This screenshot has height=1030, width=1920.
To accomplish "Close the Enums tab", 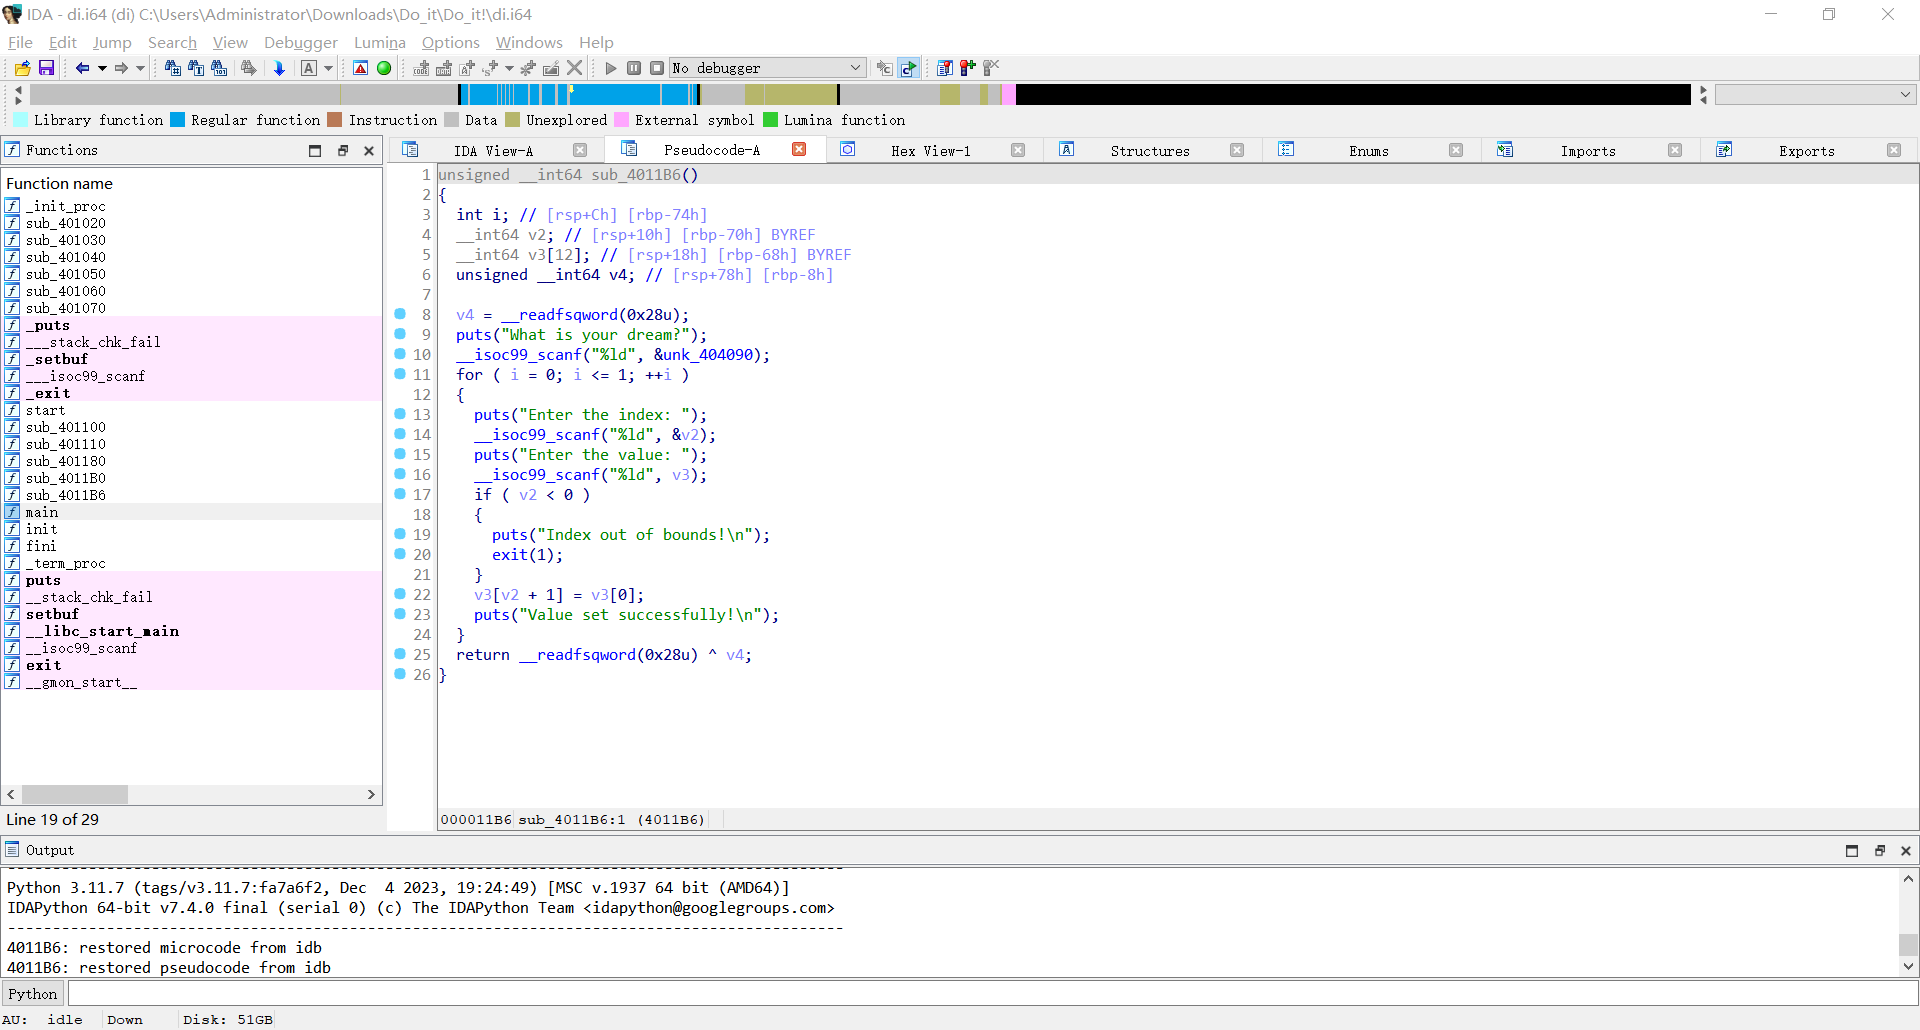I will tap(1456, 150).
